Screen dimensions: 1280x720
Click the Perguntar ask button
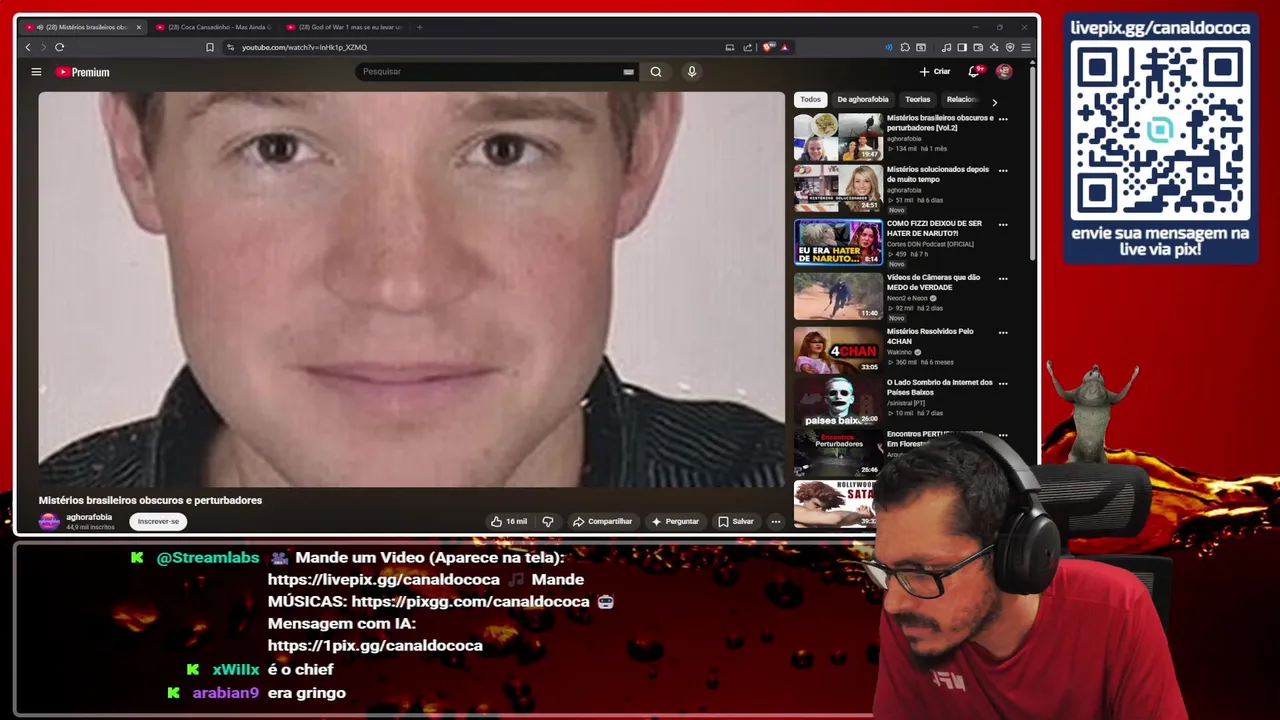(x=675, y=521)
